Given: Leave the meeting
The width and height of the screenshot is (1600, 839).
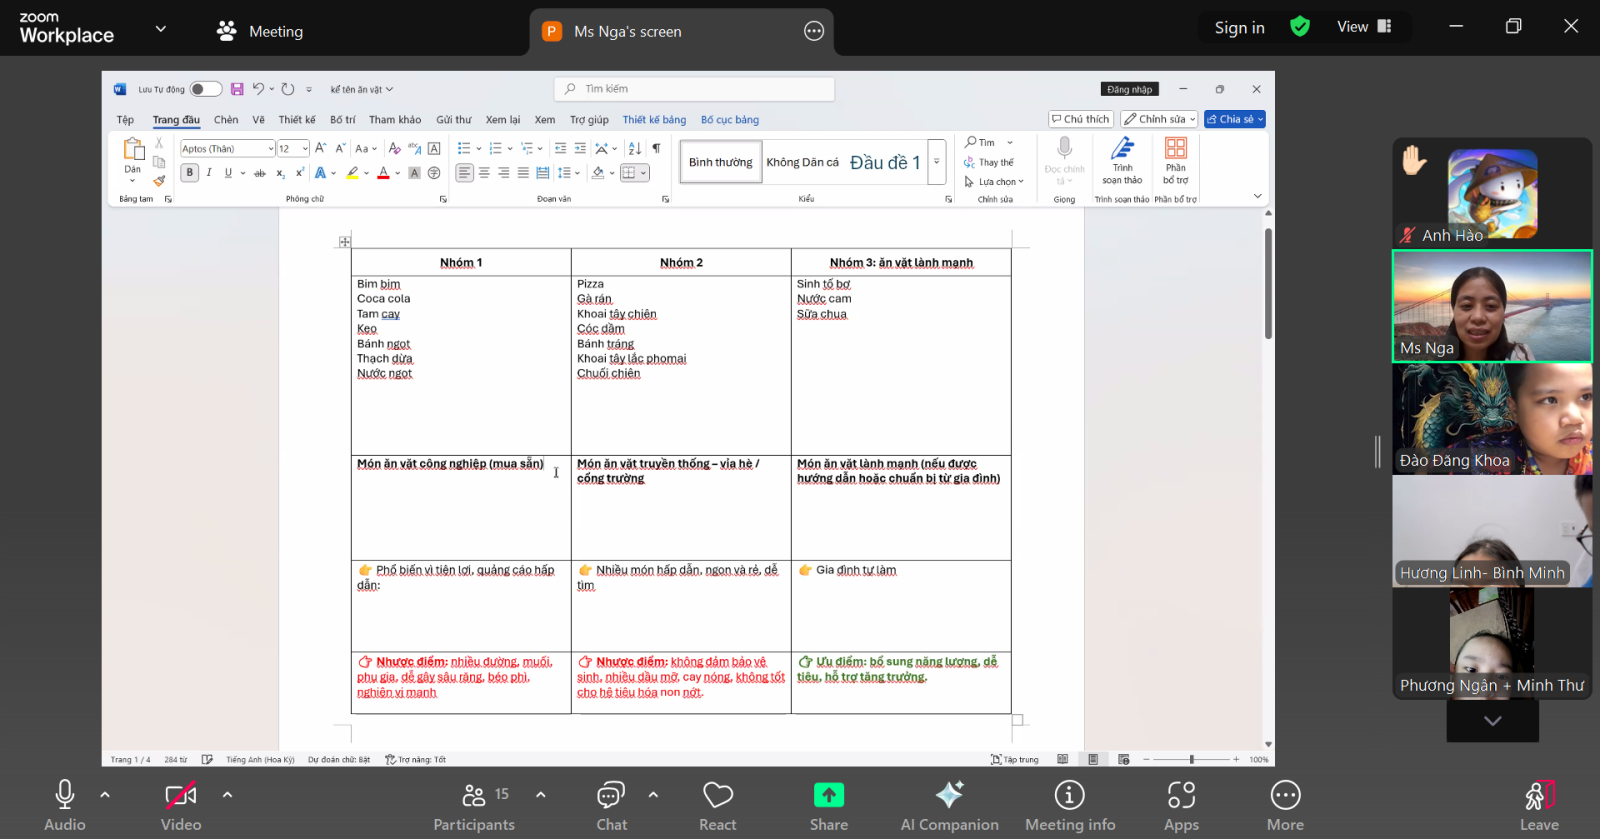Looking at the screenshot, I should click(x=1539, y=805).
